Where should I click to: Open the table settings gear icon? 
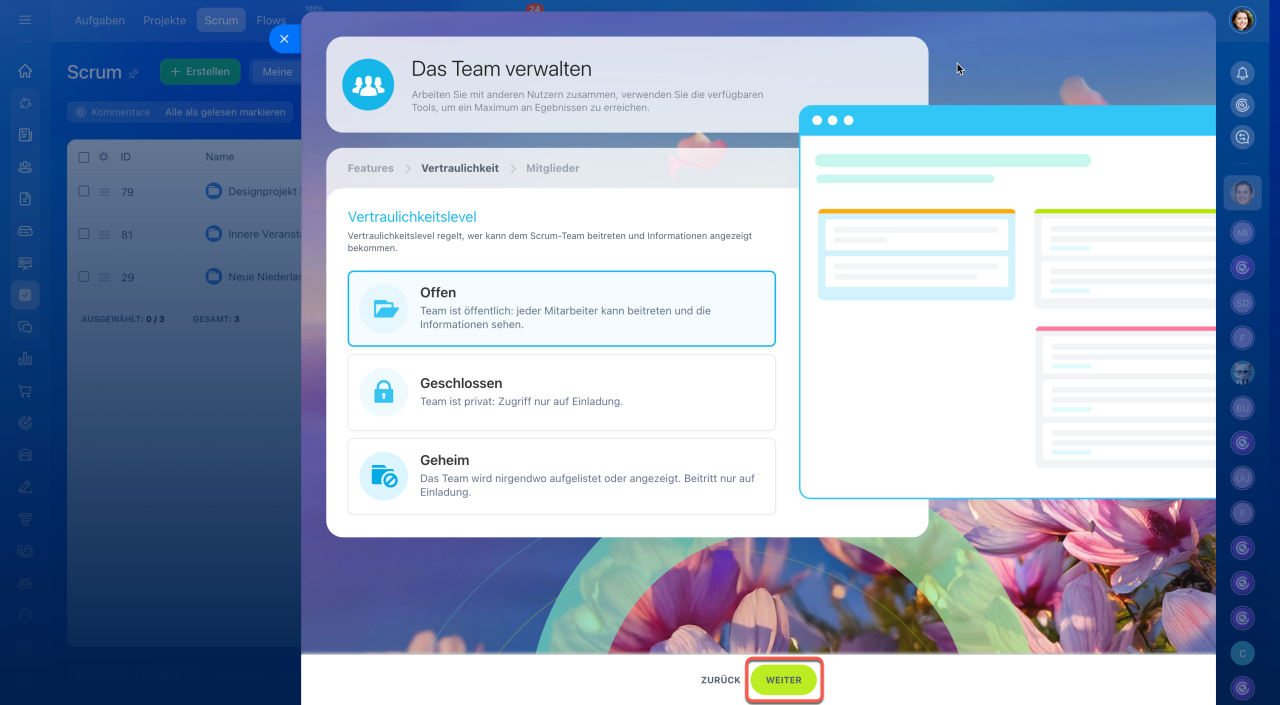103,157
